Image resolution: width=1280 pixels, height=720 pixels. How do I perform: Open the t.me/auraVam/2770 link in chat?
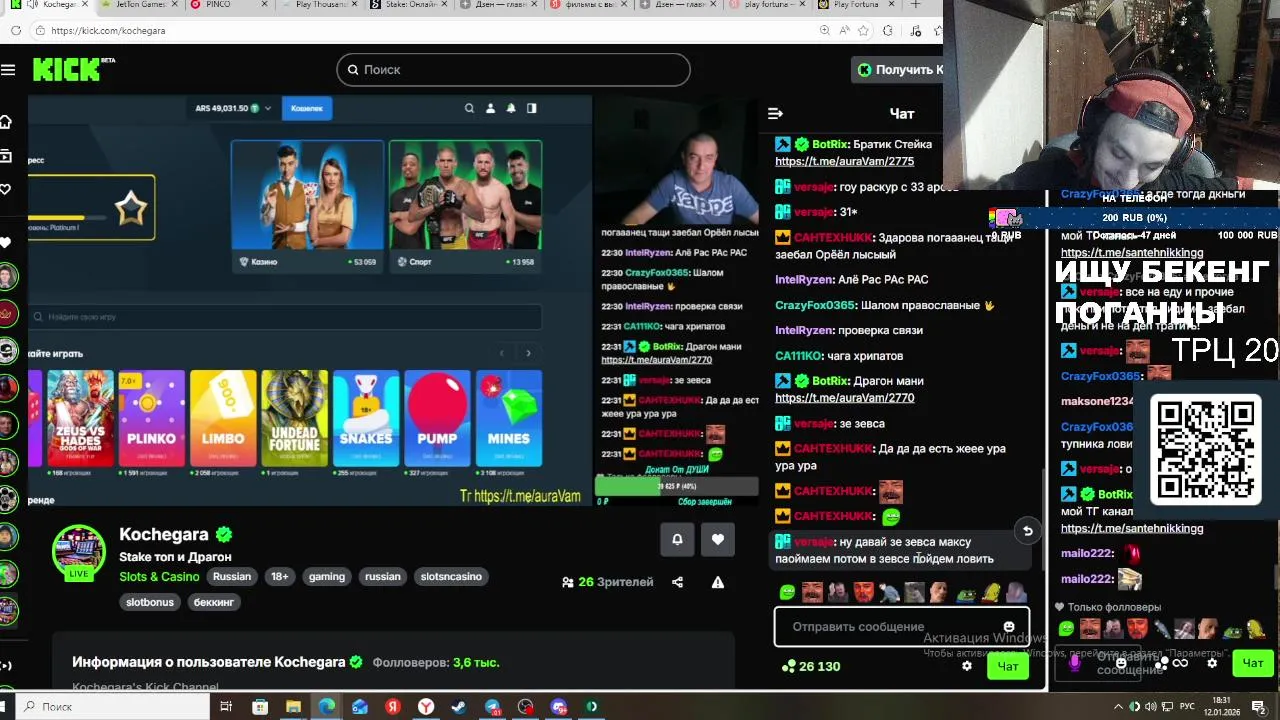844,397
